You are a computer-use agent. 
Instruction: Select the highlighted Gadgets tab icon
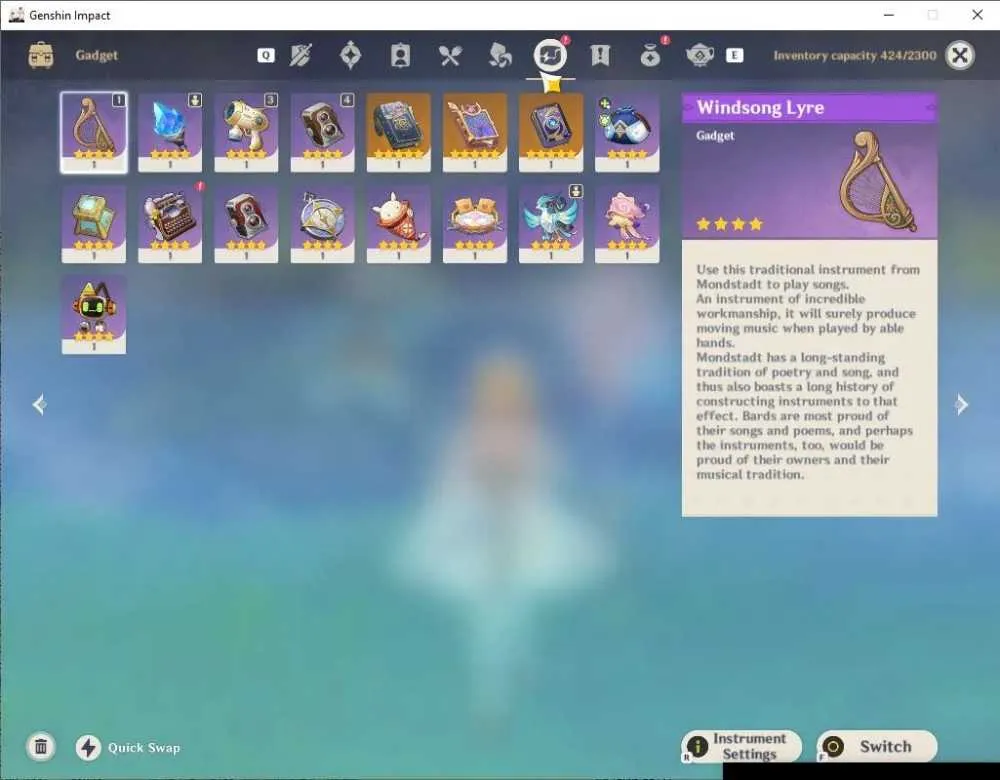pyautogui.click(x=550, y=55)
